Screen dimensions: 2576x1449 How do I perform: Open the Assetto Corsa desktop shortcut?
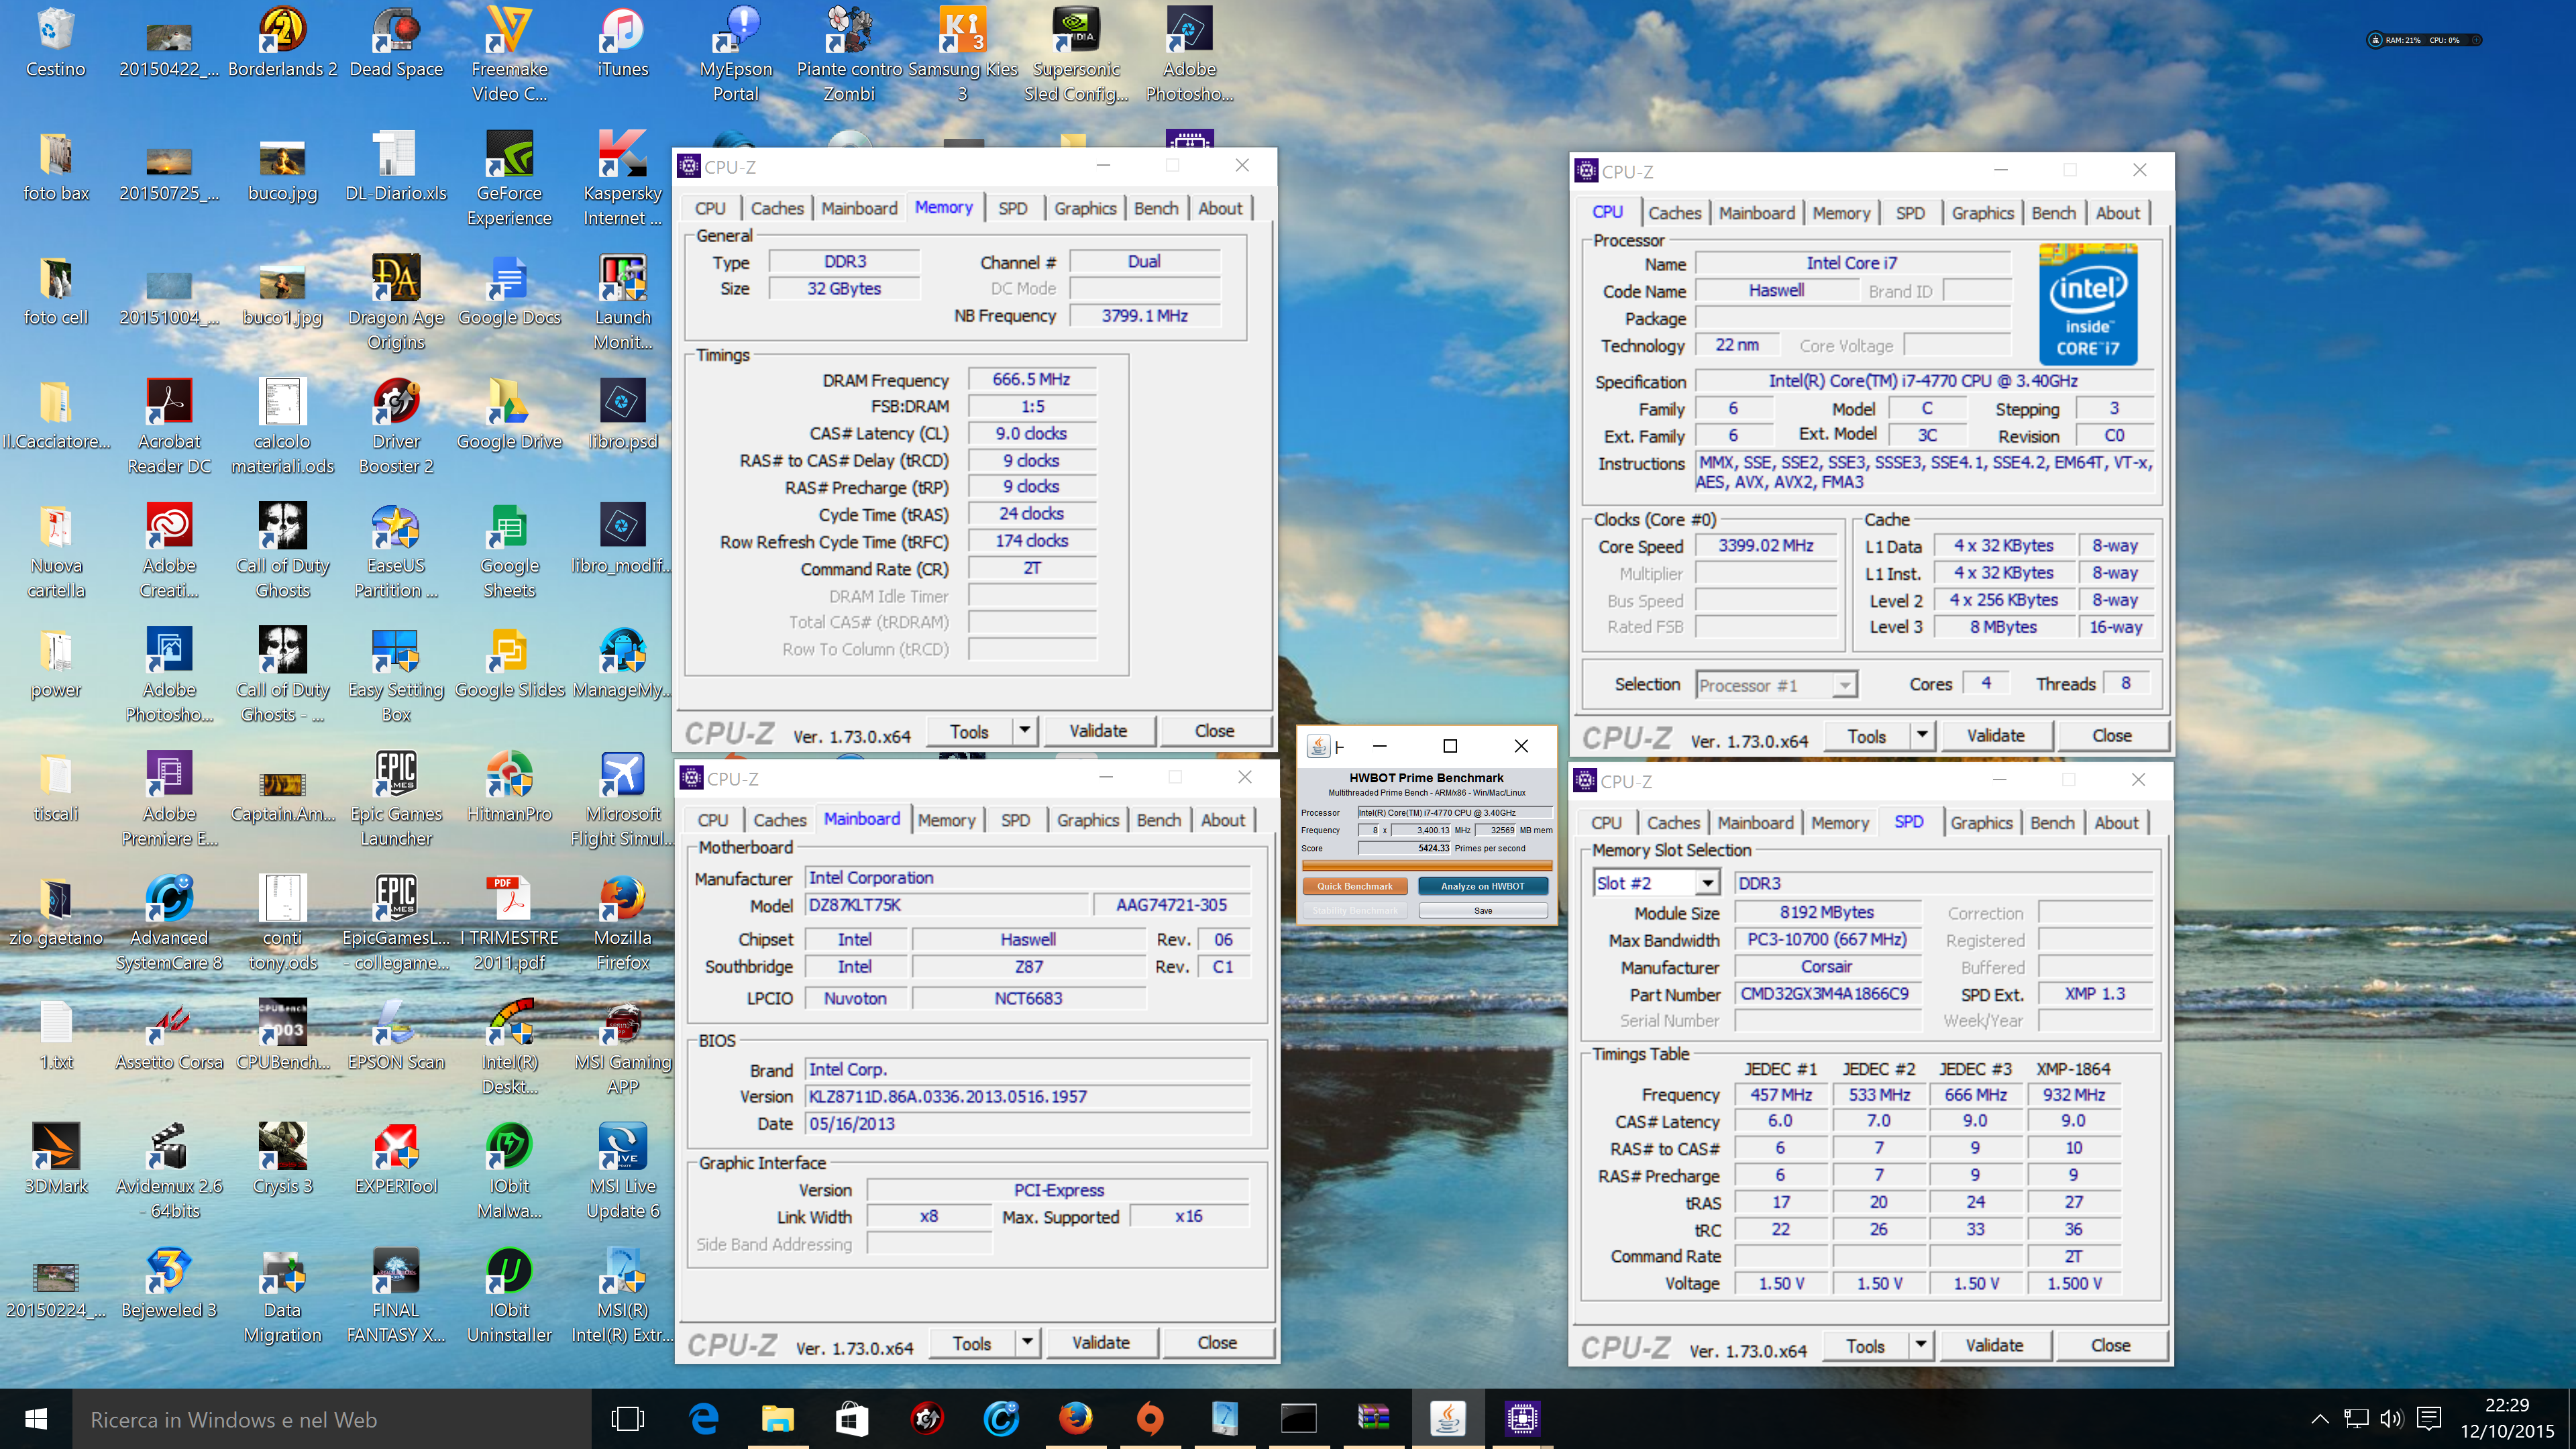[x=169, y=1035]
